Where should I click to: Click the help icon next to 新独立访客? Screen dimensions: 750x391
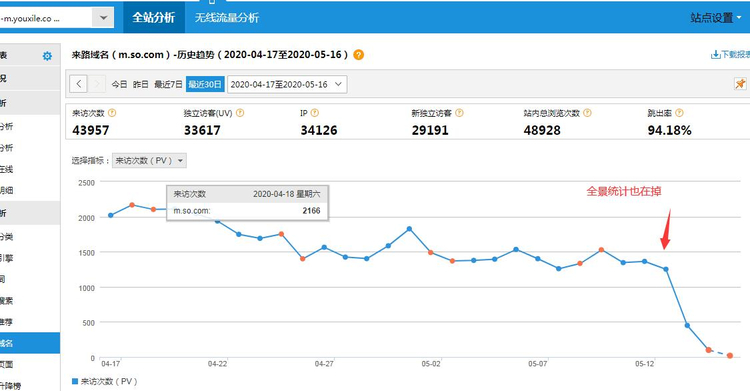(459, 113)
